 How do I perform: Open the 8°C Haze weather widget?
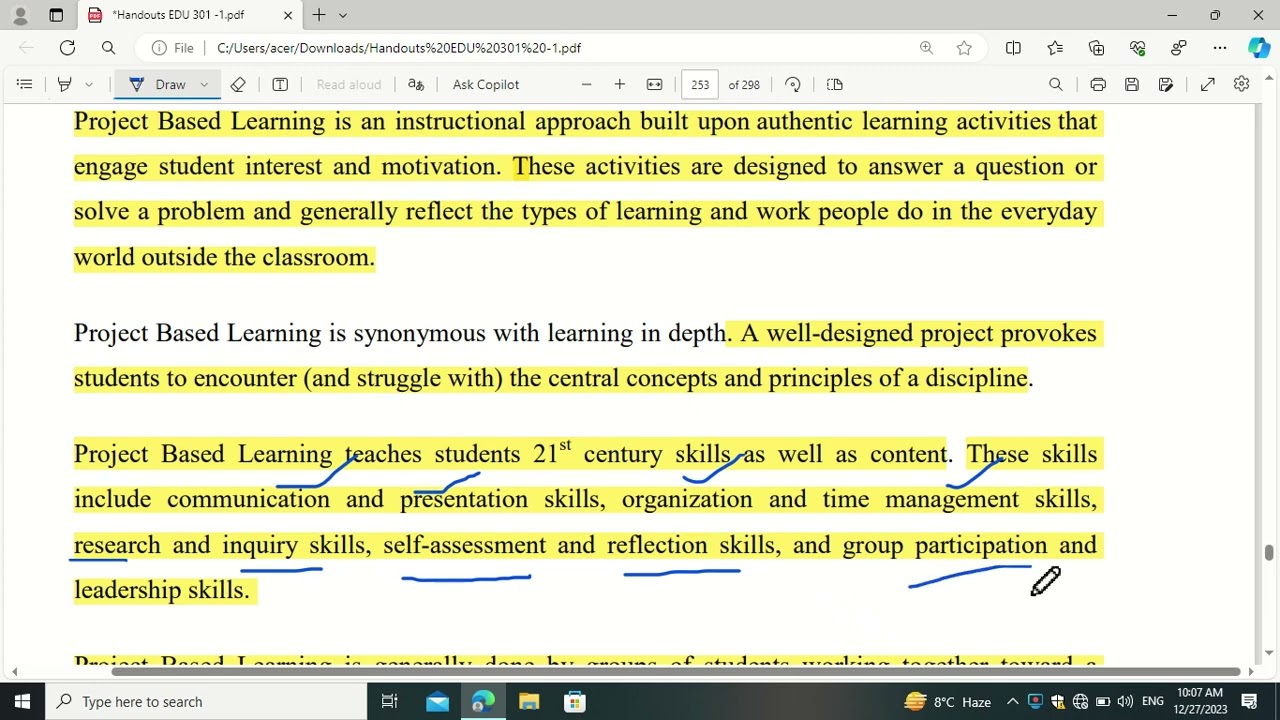click(947, 702)
